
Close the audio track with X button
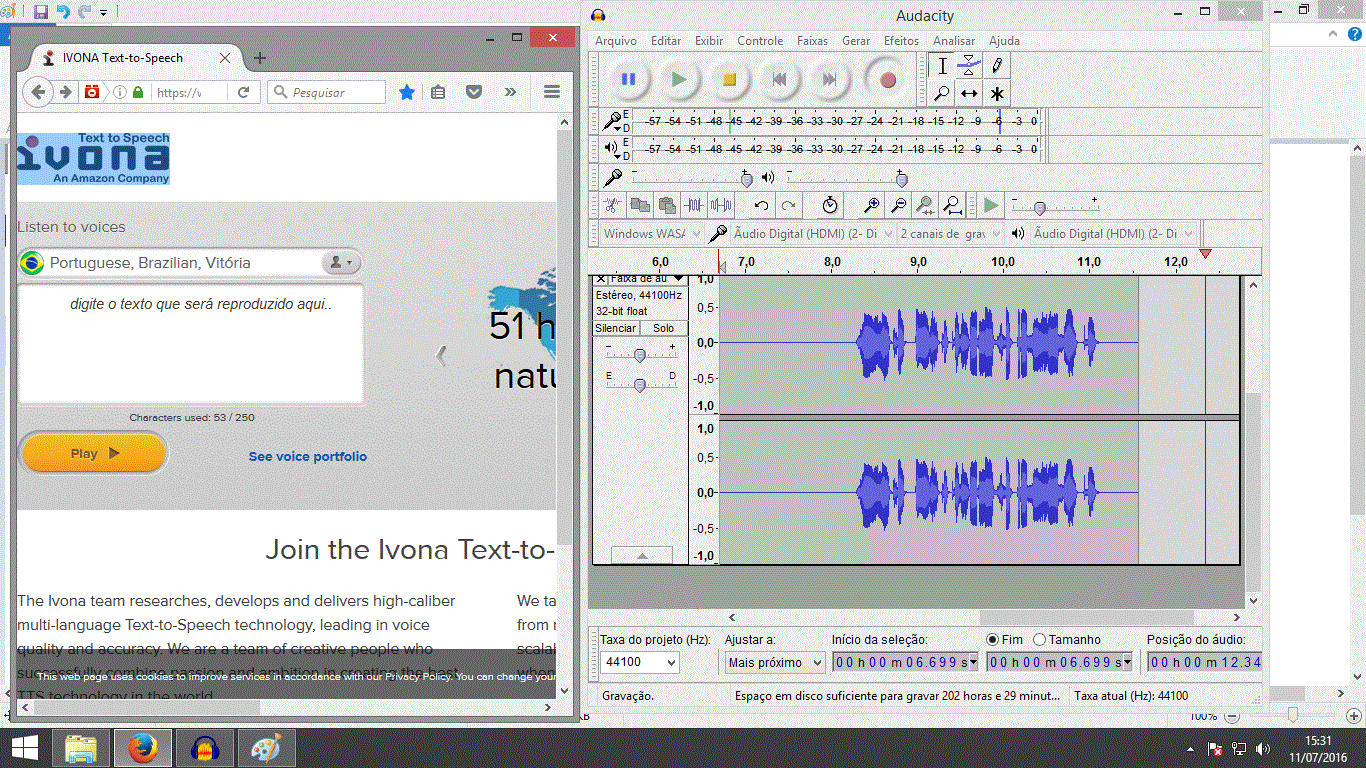click(x=600, y=278)
